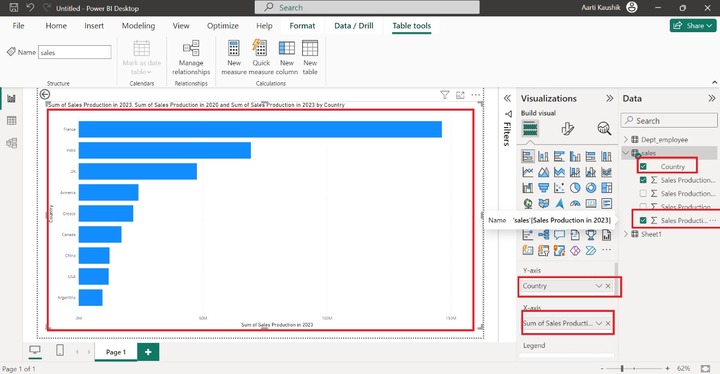Viewport: 720px width, 374px height.
Task: Switch to mobile layout icon
Action: [x=60, y=351]
